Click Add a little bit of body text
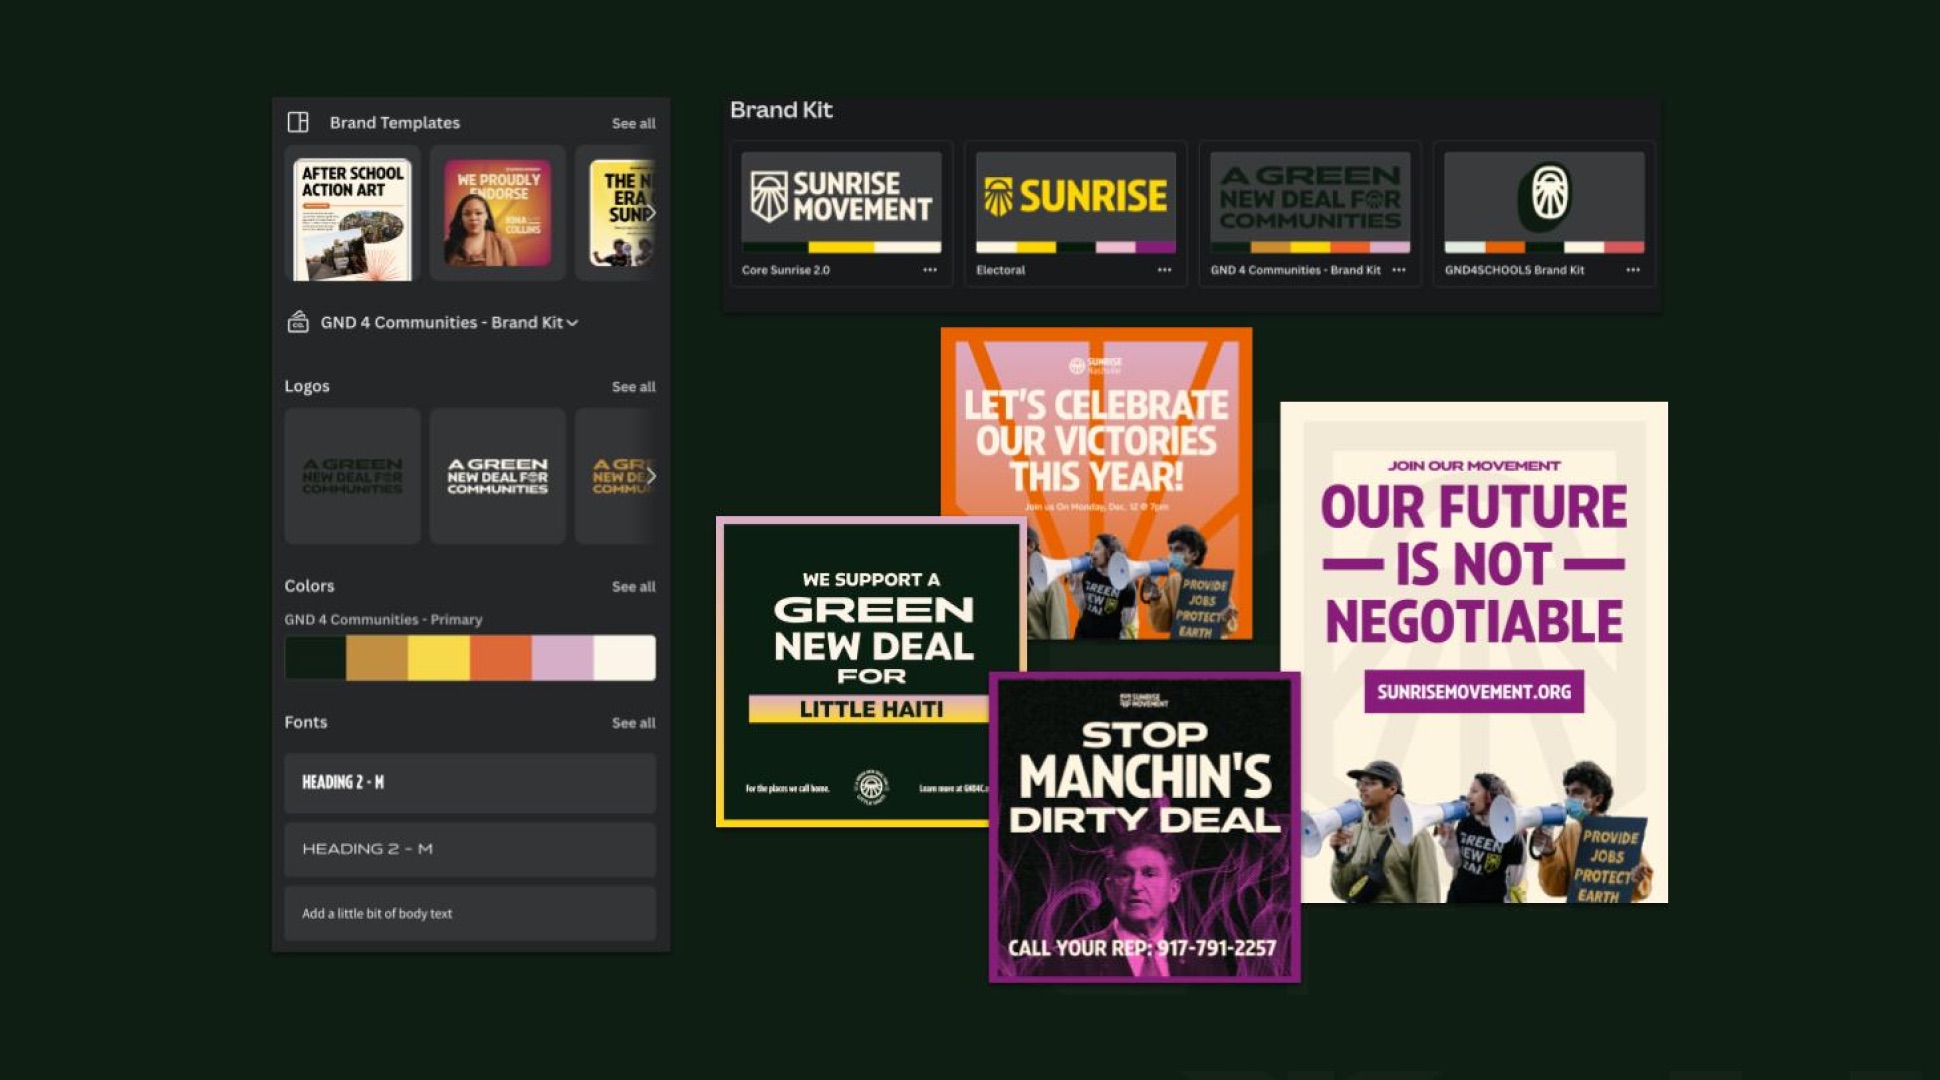This screenshot has width=1940, height=1080. point(470,913)
